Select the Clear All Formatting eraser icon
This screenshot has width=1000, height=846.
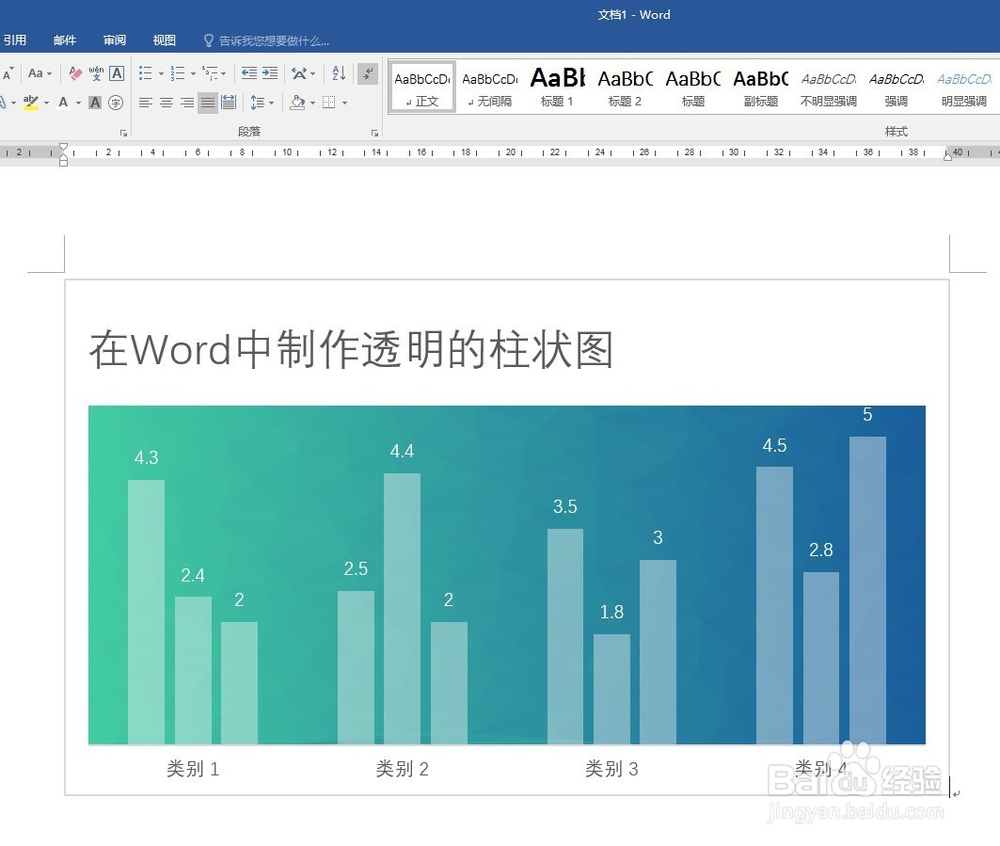[75, 74]
